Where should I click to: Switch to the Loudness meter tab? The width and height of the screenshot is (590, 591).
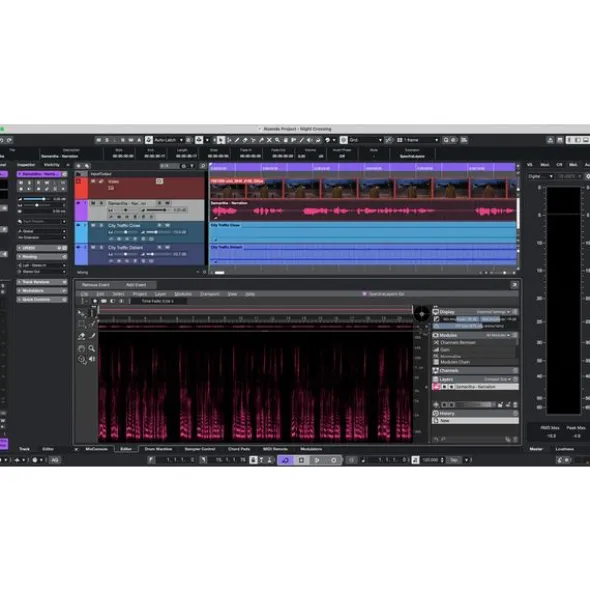pyautogui.click(x=564, y=449)
